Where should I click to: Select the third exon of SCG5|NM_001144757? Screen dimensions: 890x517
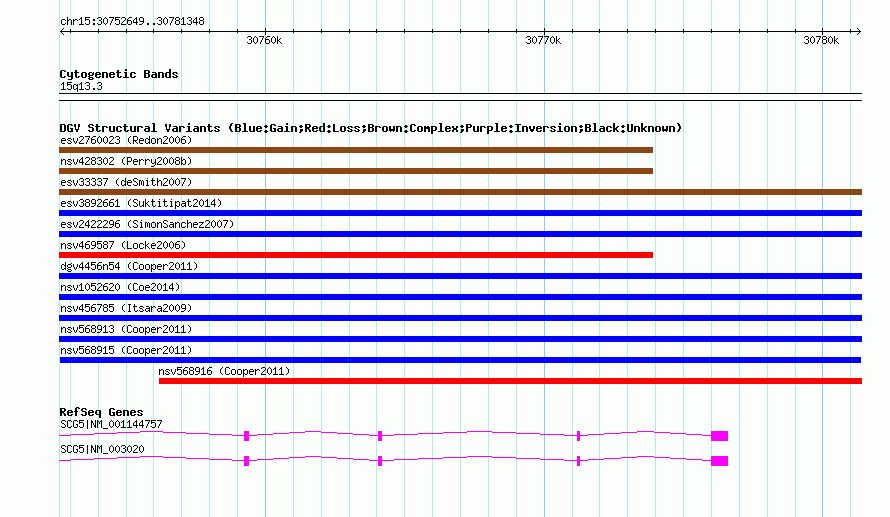click(578, 436)
